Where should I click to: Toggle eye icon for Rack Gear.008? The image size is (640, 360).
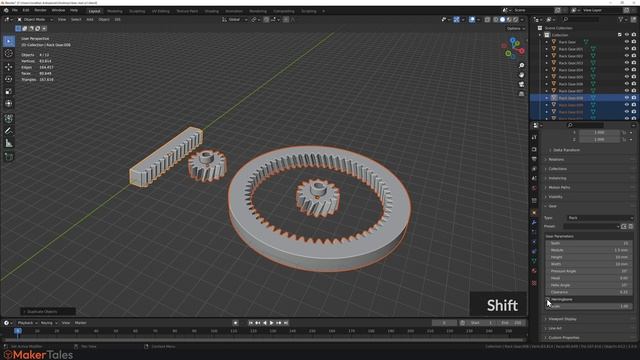[627, 98]
